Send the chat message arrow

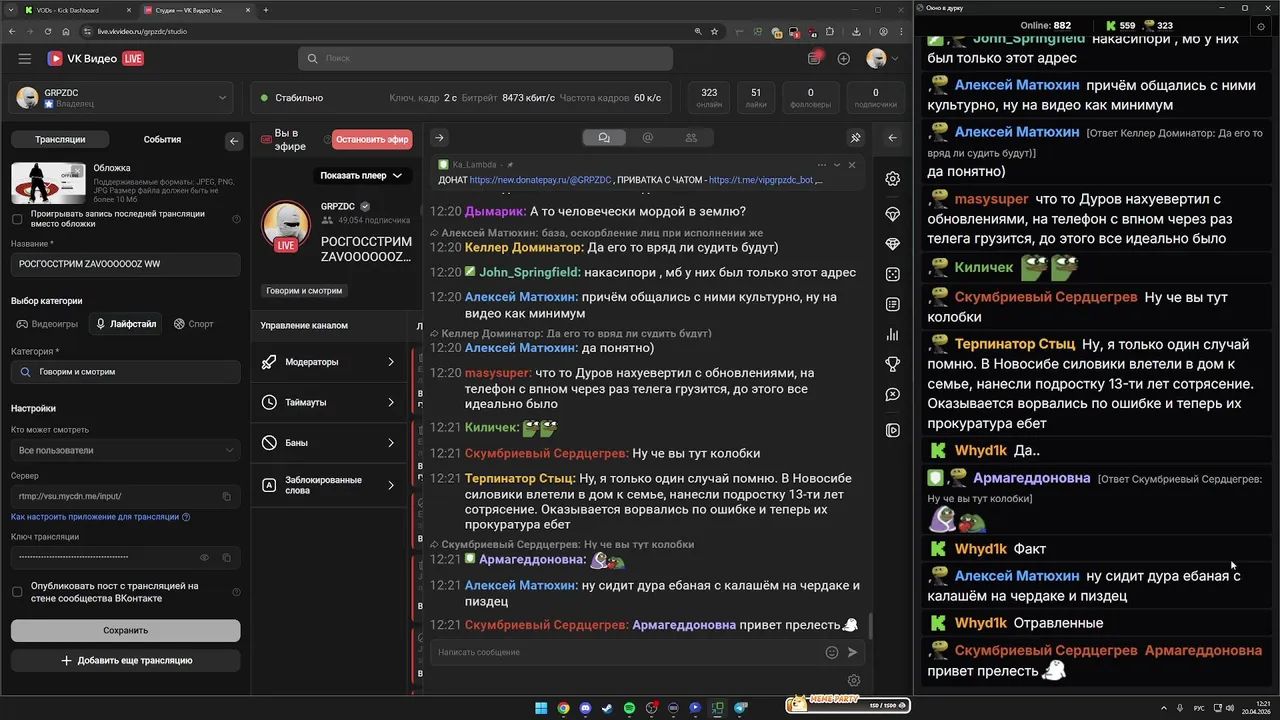pos(852,652)
